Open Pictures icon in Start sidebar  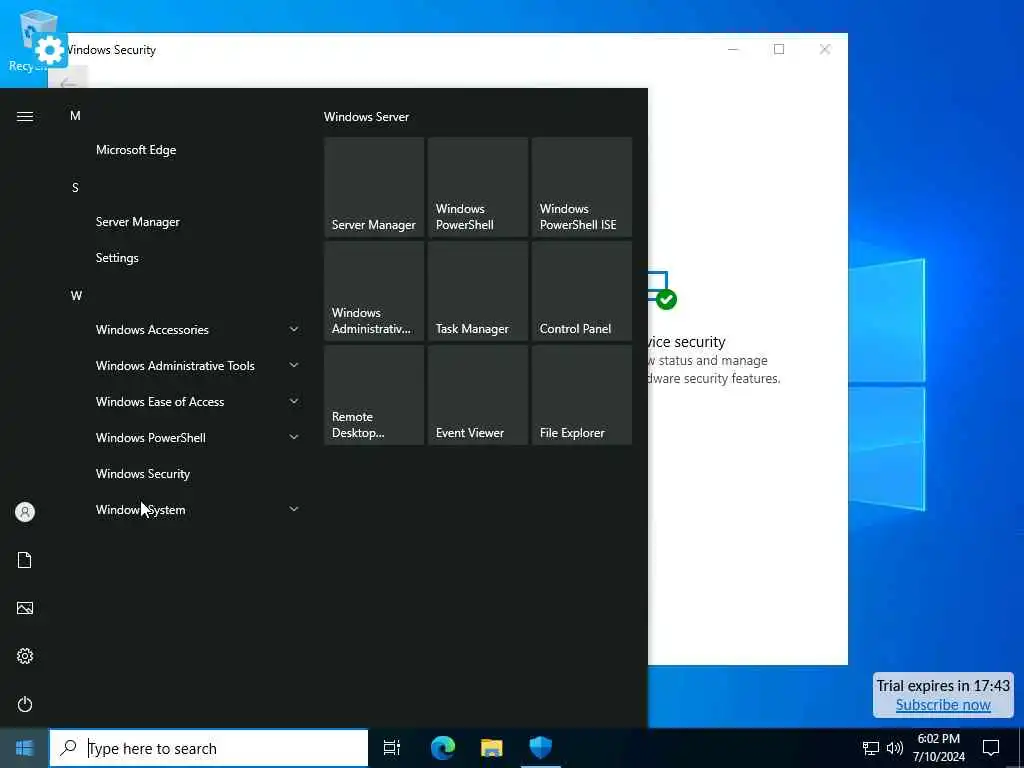point(25,608)
